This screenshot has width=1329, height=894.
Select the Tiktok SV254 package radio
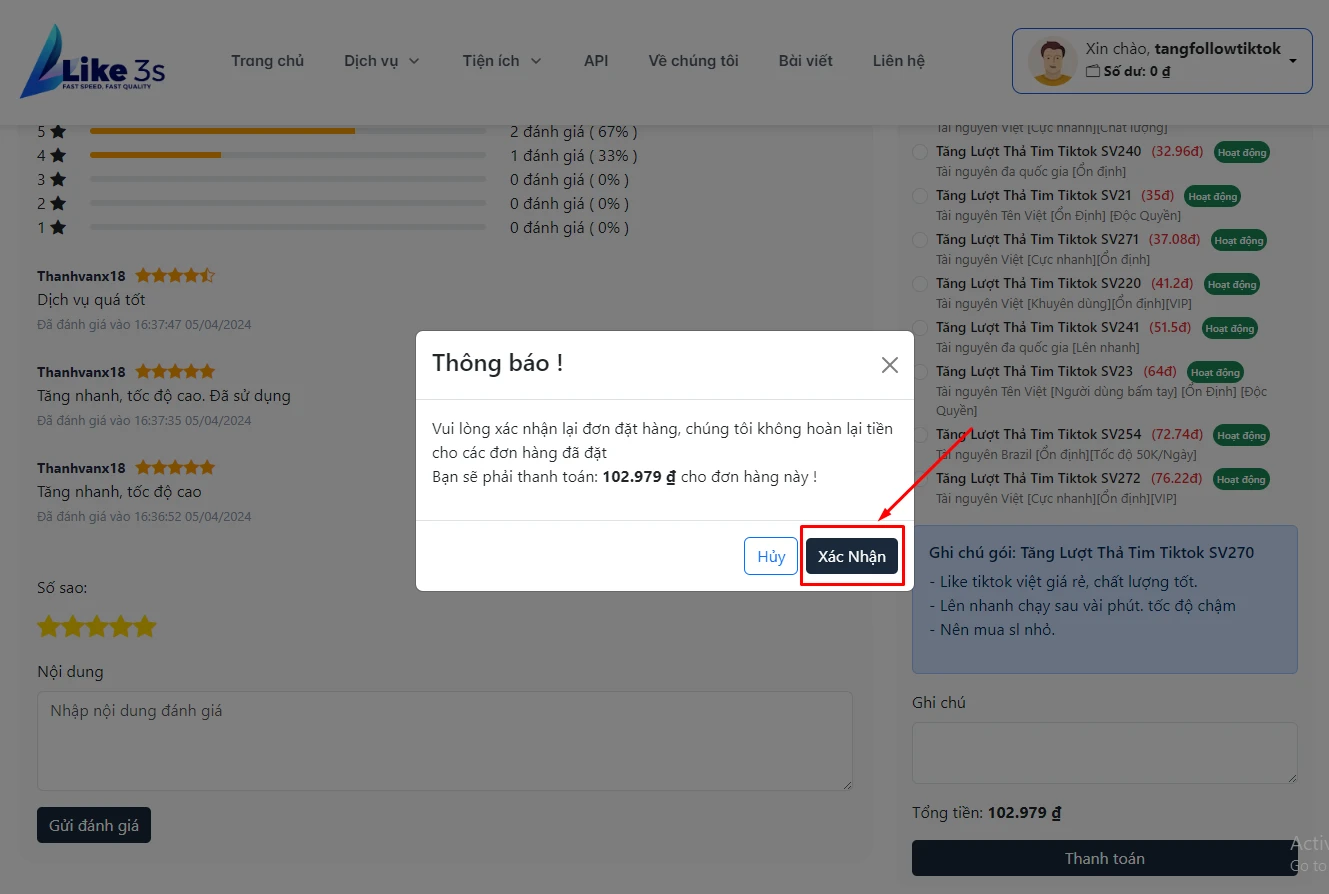920,436
